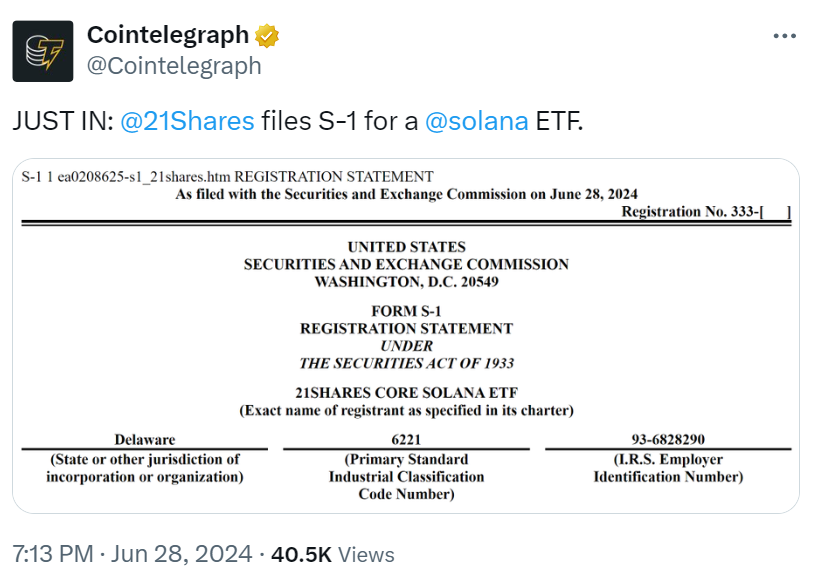Screen dimensions: 823x588
Task: Open the embedded SEC filing image
Action: (x=406, y=336)
